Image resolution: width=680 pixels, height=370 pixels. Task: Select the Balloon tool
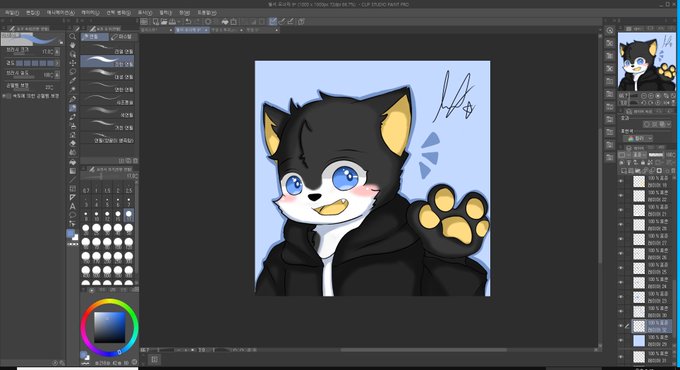click(x=72, y=215)
